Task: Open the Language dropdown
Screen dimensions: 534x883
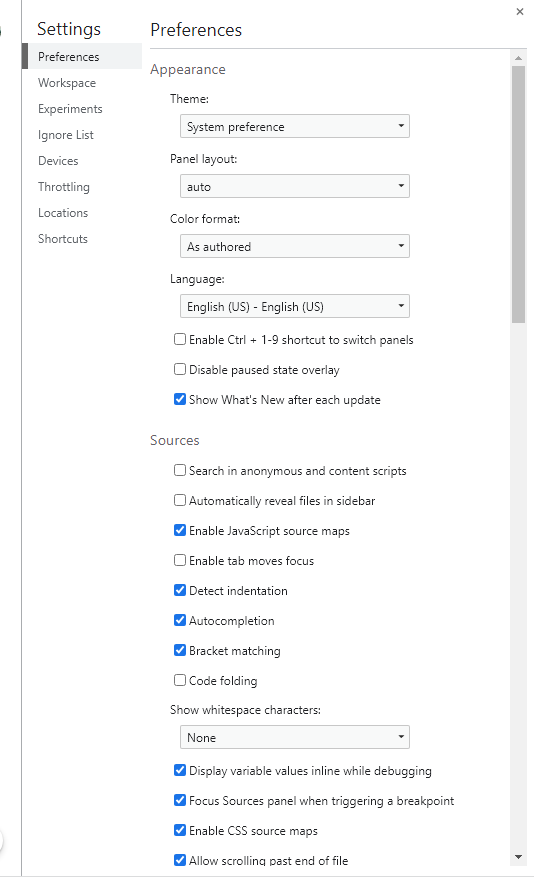Action: 295,306
